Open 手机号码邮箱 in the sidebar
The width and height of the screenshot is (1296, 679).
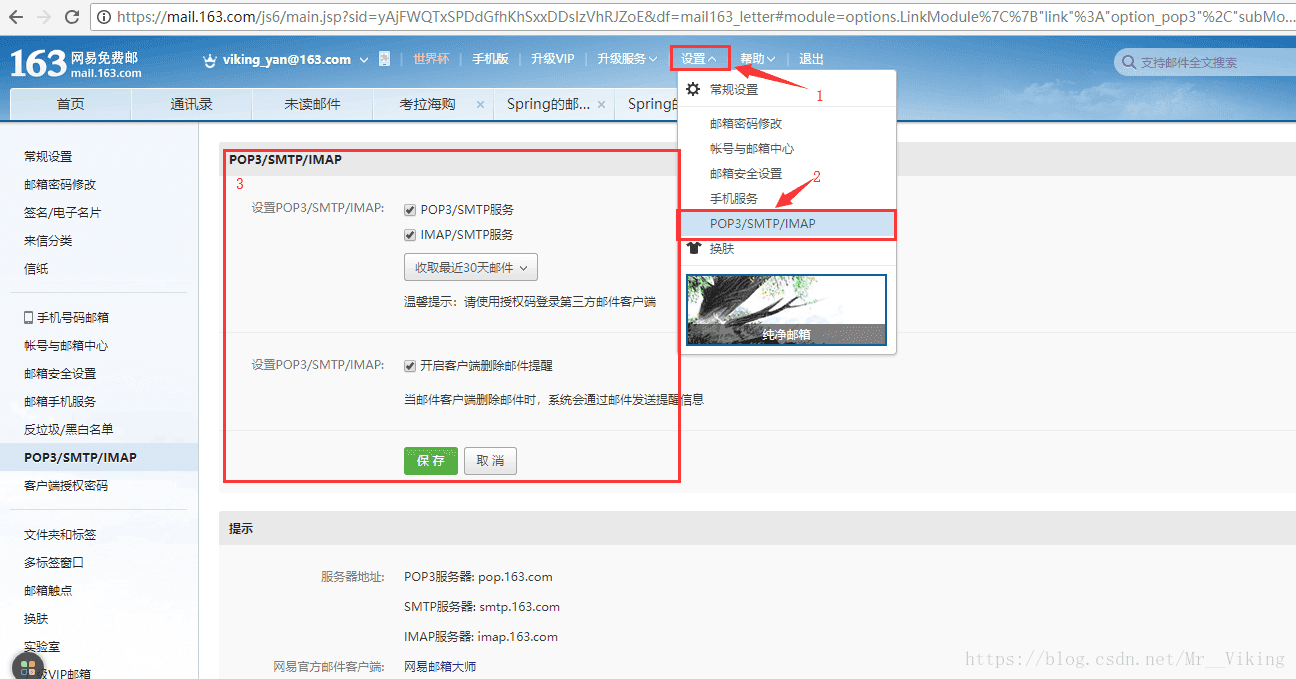(73, 318)
